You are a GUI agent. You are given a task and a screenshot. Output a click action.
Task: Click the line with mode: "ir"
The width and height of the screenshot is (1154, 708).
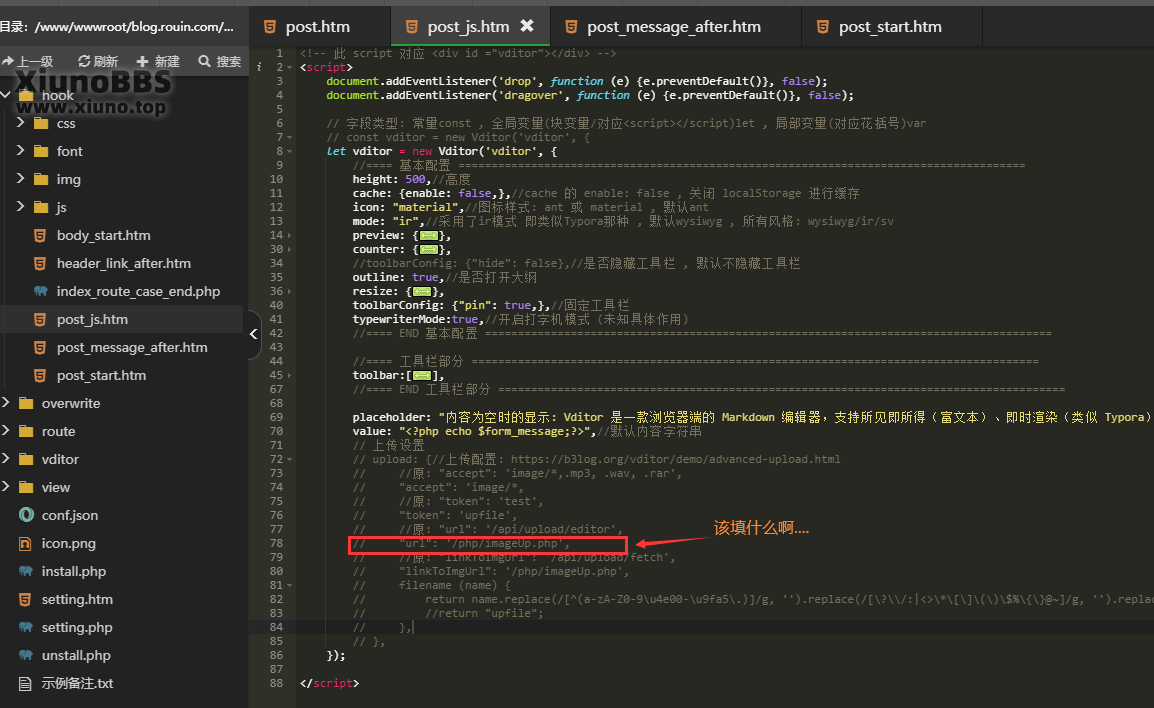coord(623,221)
